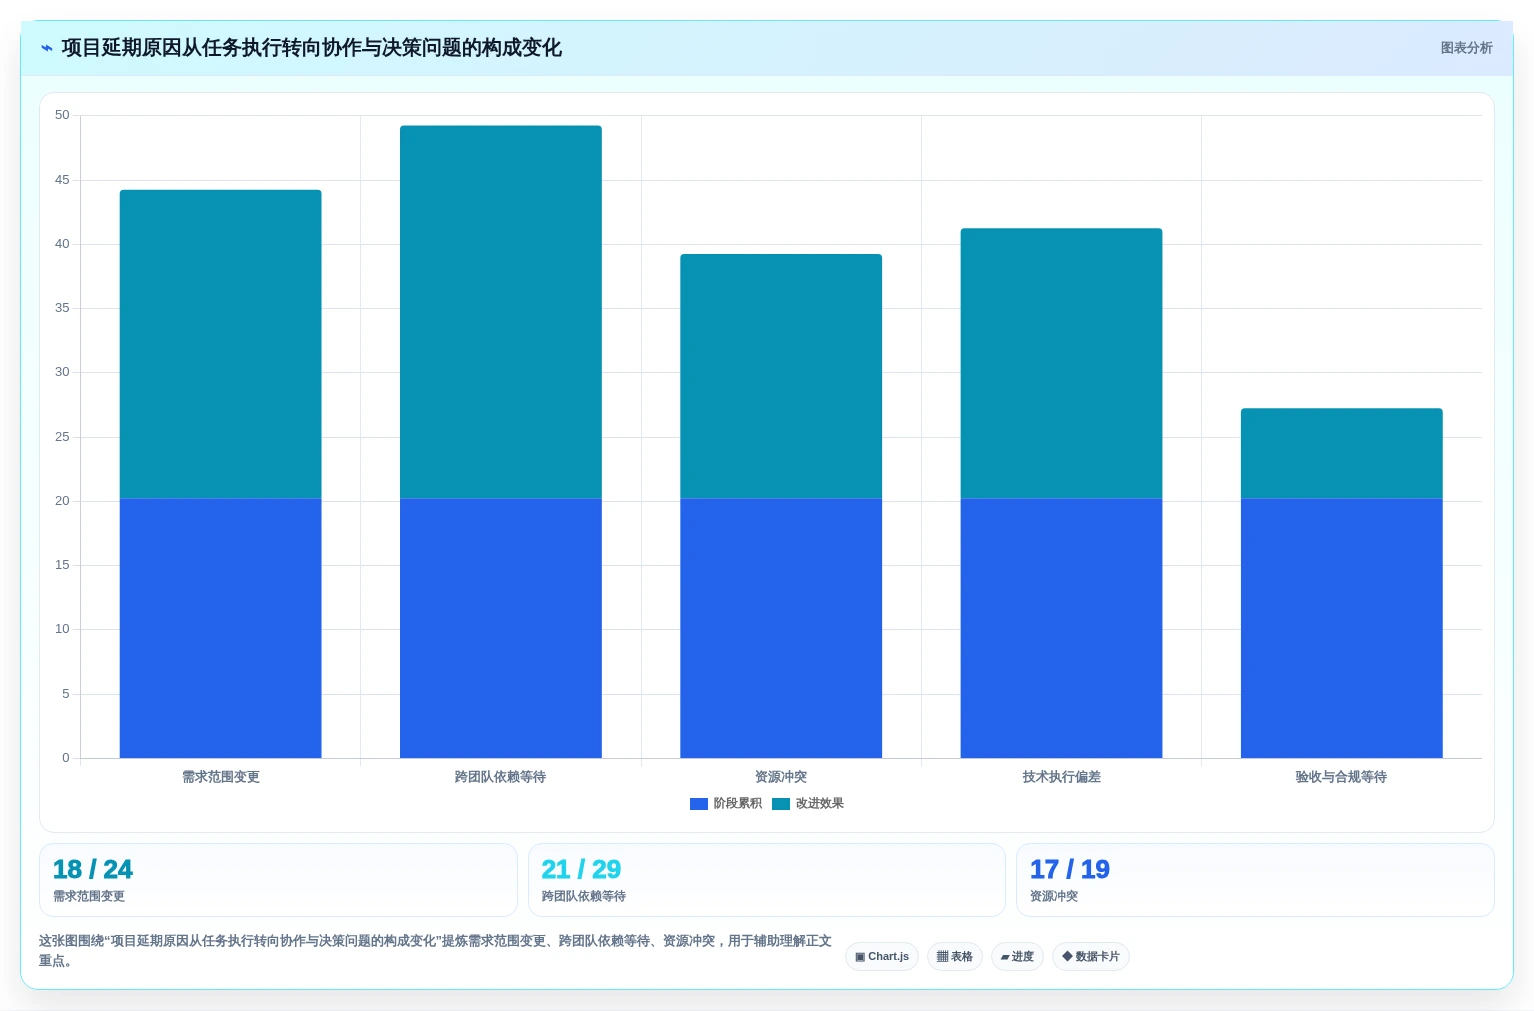This screenshot has width=1534, height=1011.
Task: Click the teal bar segment for 跨团队依赖等待
Action: 501,312
